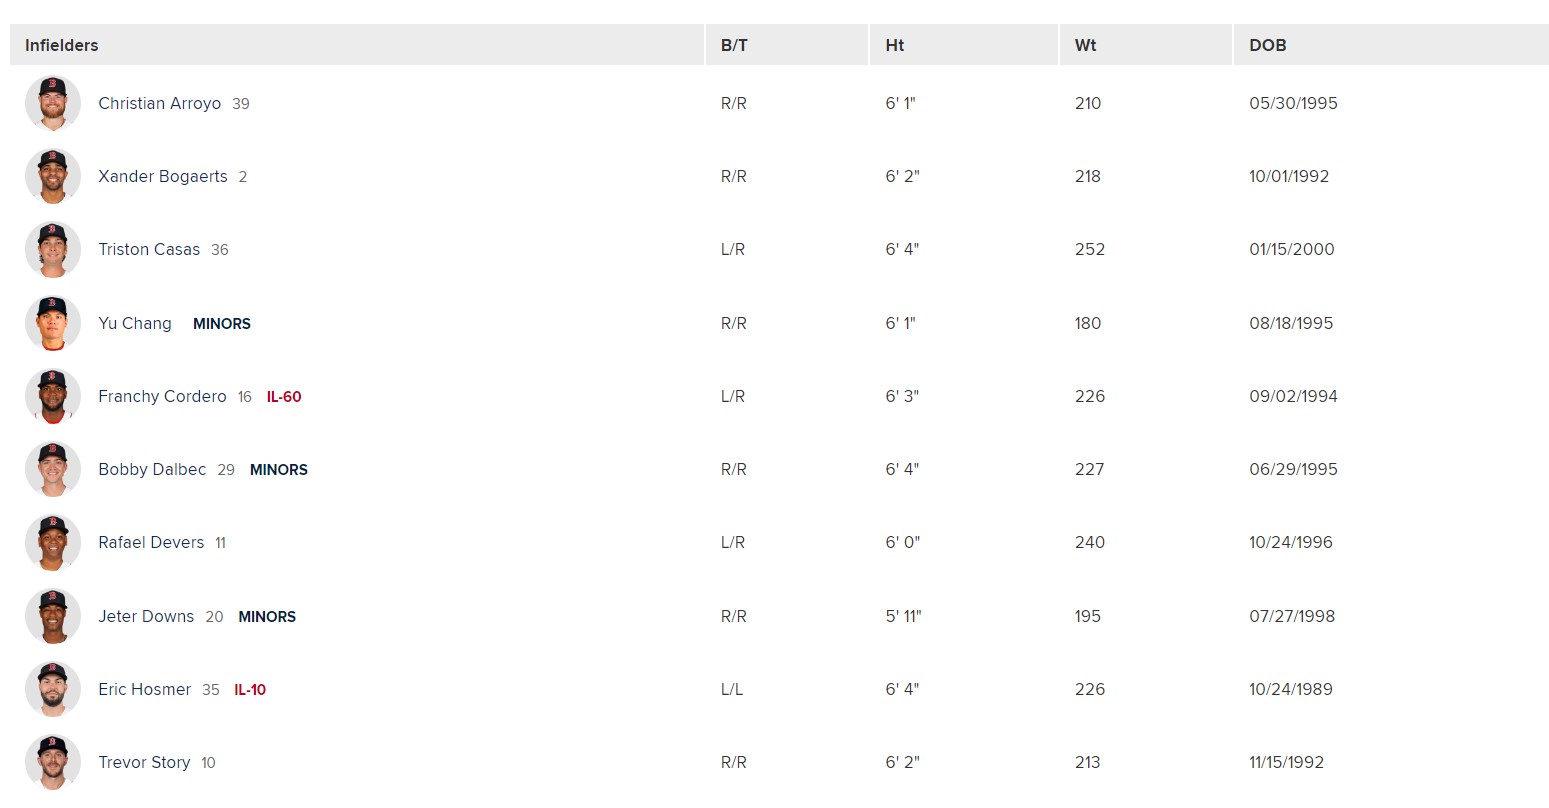Select Yu Chang's headshot image

pos(52,323)
